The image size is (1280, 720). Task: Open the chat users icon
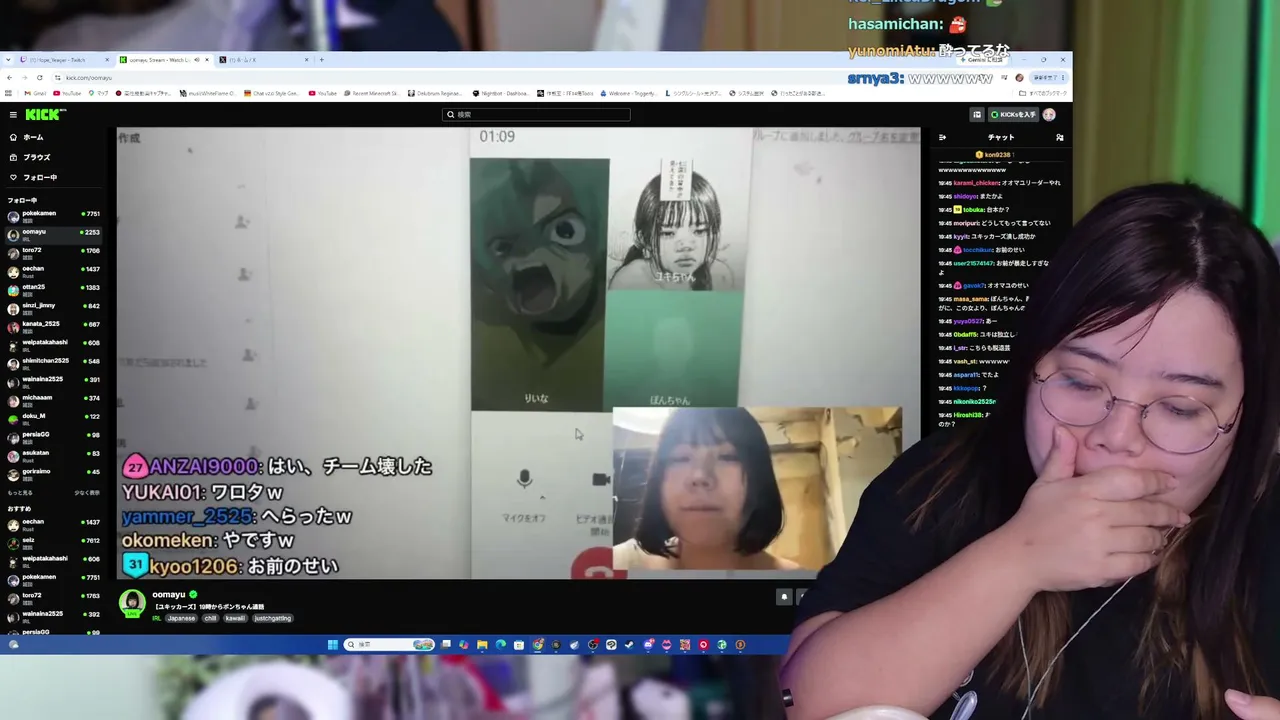tap(1059, 138)
